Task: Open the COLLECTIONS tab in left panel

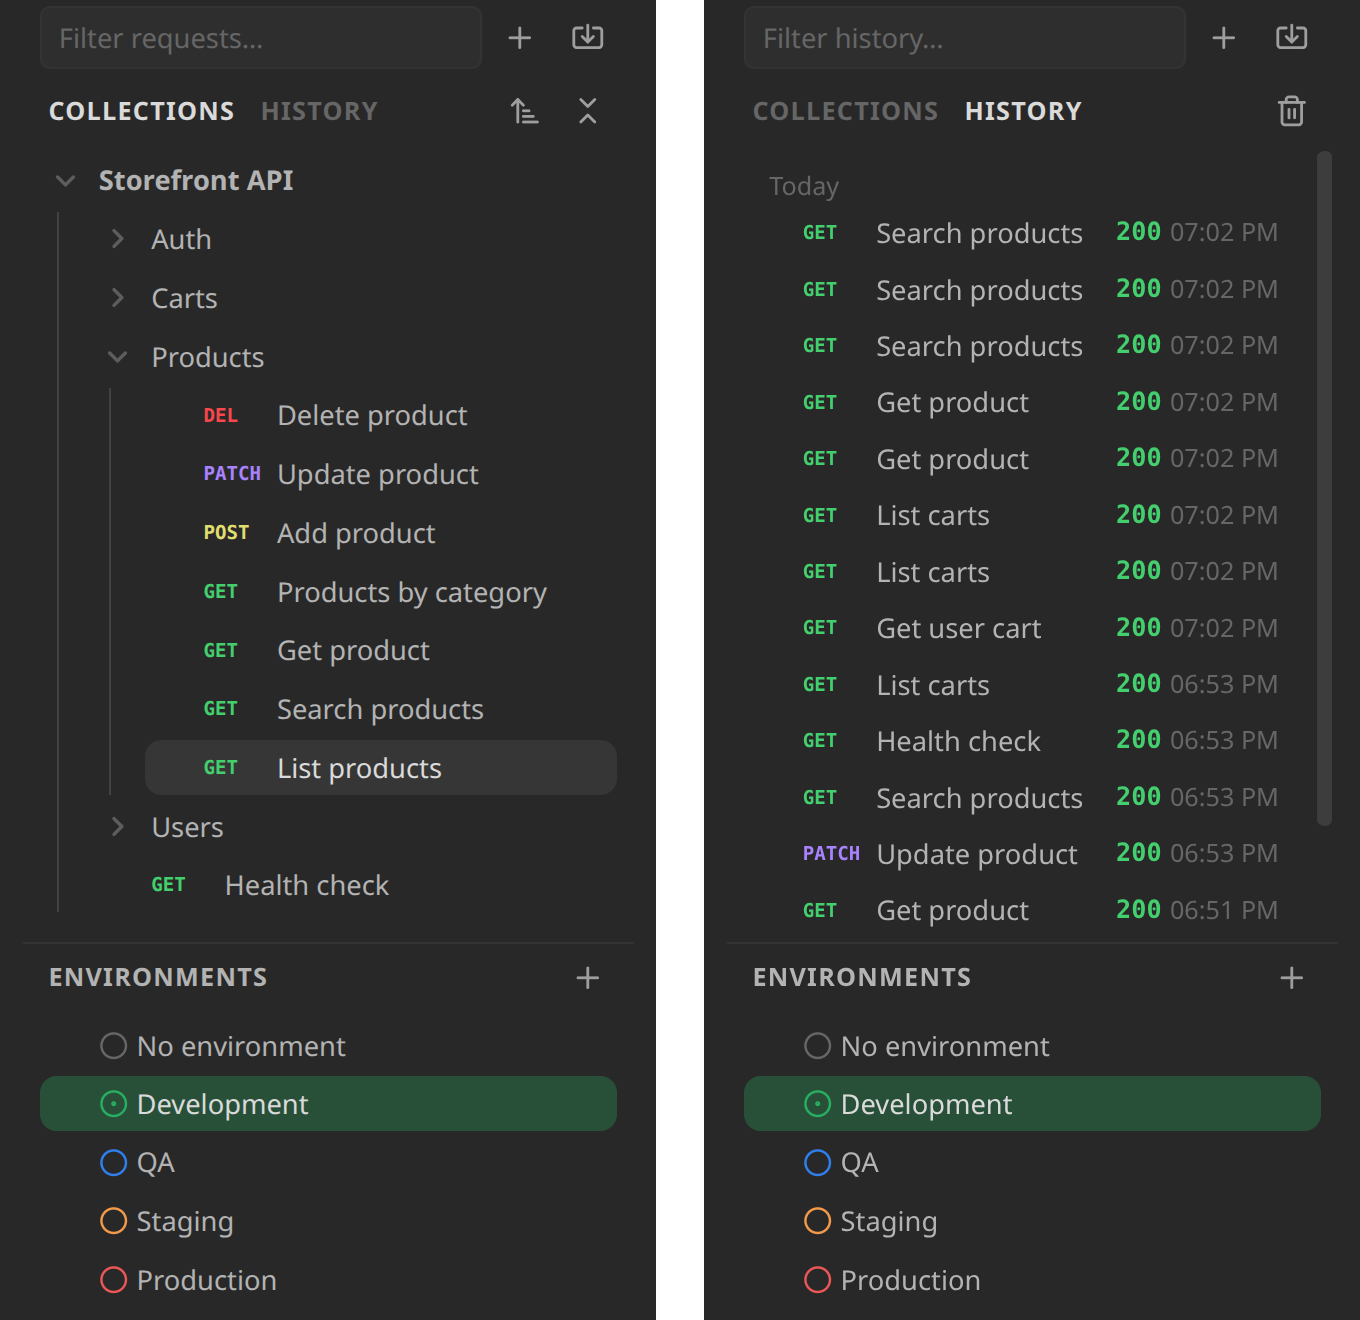Action: coord(142,111)
